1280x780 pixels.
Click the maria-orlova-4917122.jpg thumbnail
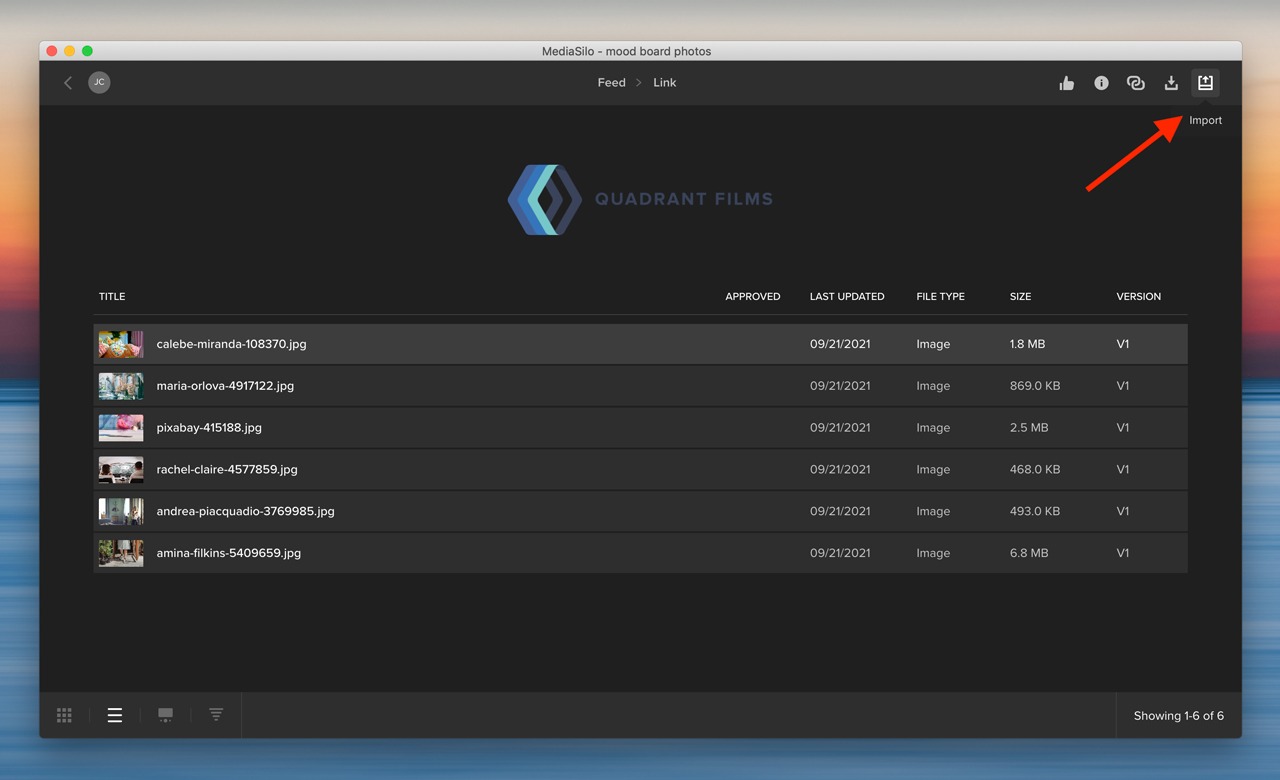[121, 386]
